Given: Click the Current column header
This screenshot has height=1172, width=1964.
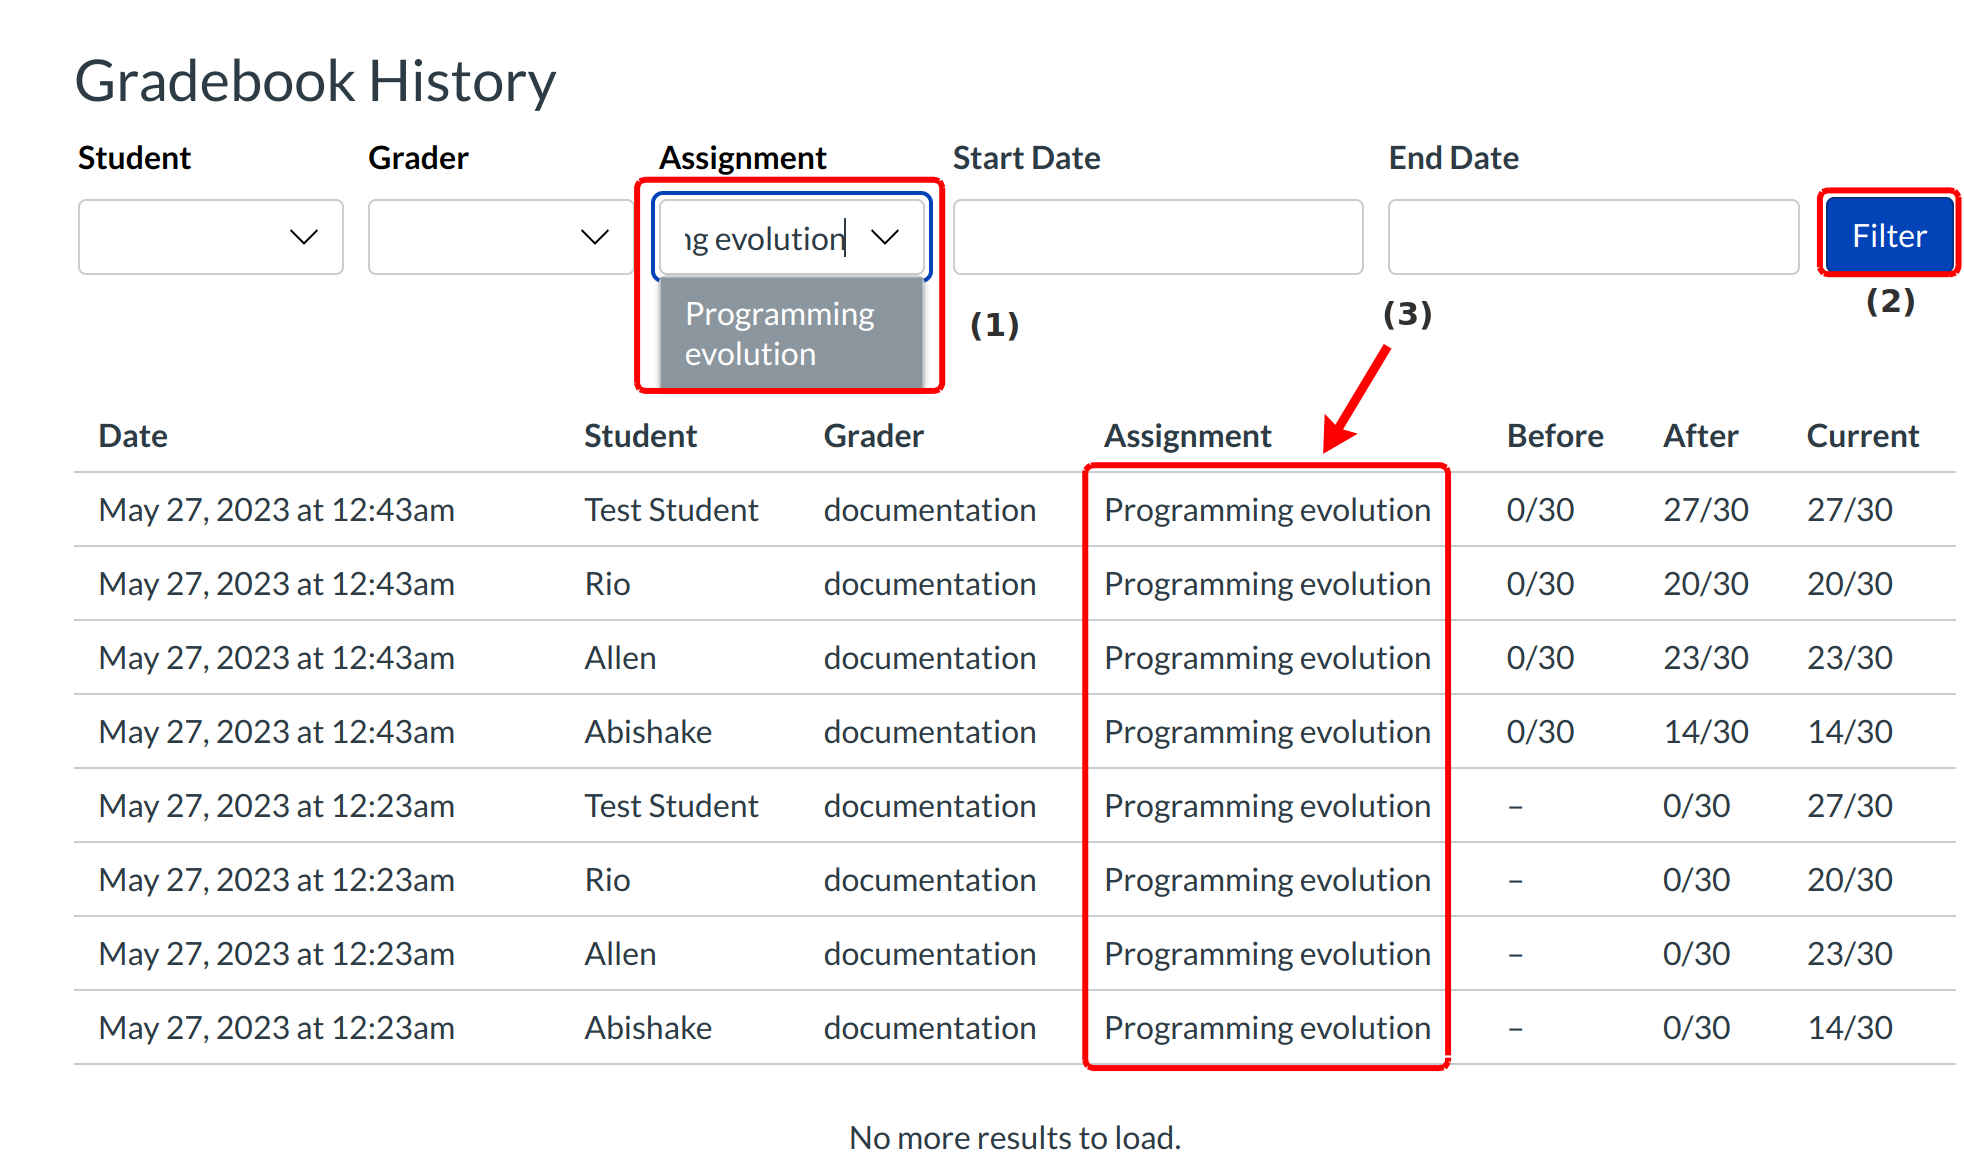Looking at the screenshot, I should (x=1862, y=436).
